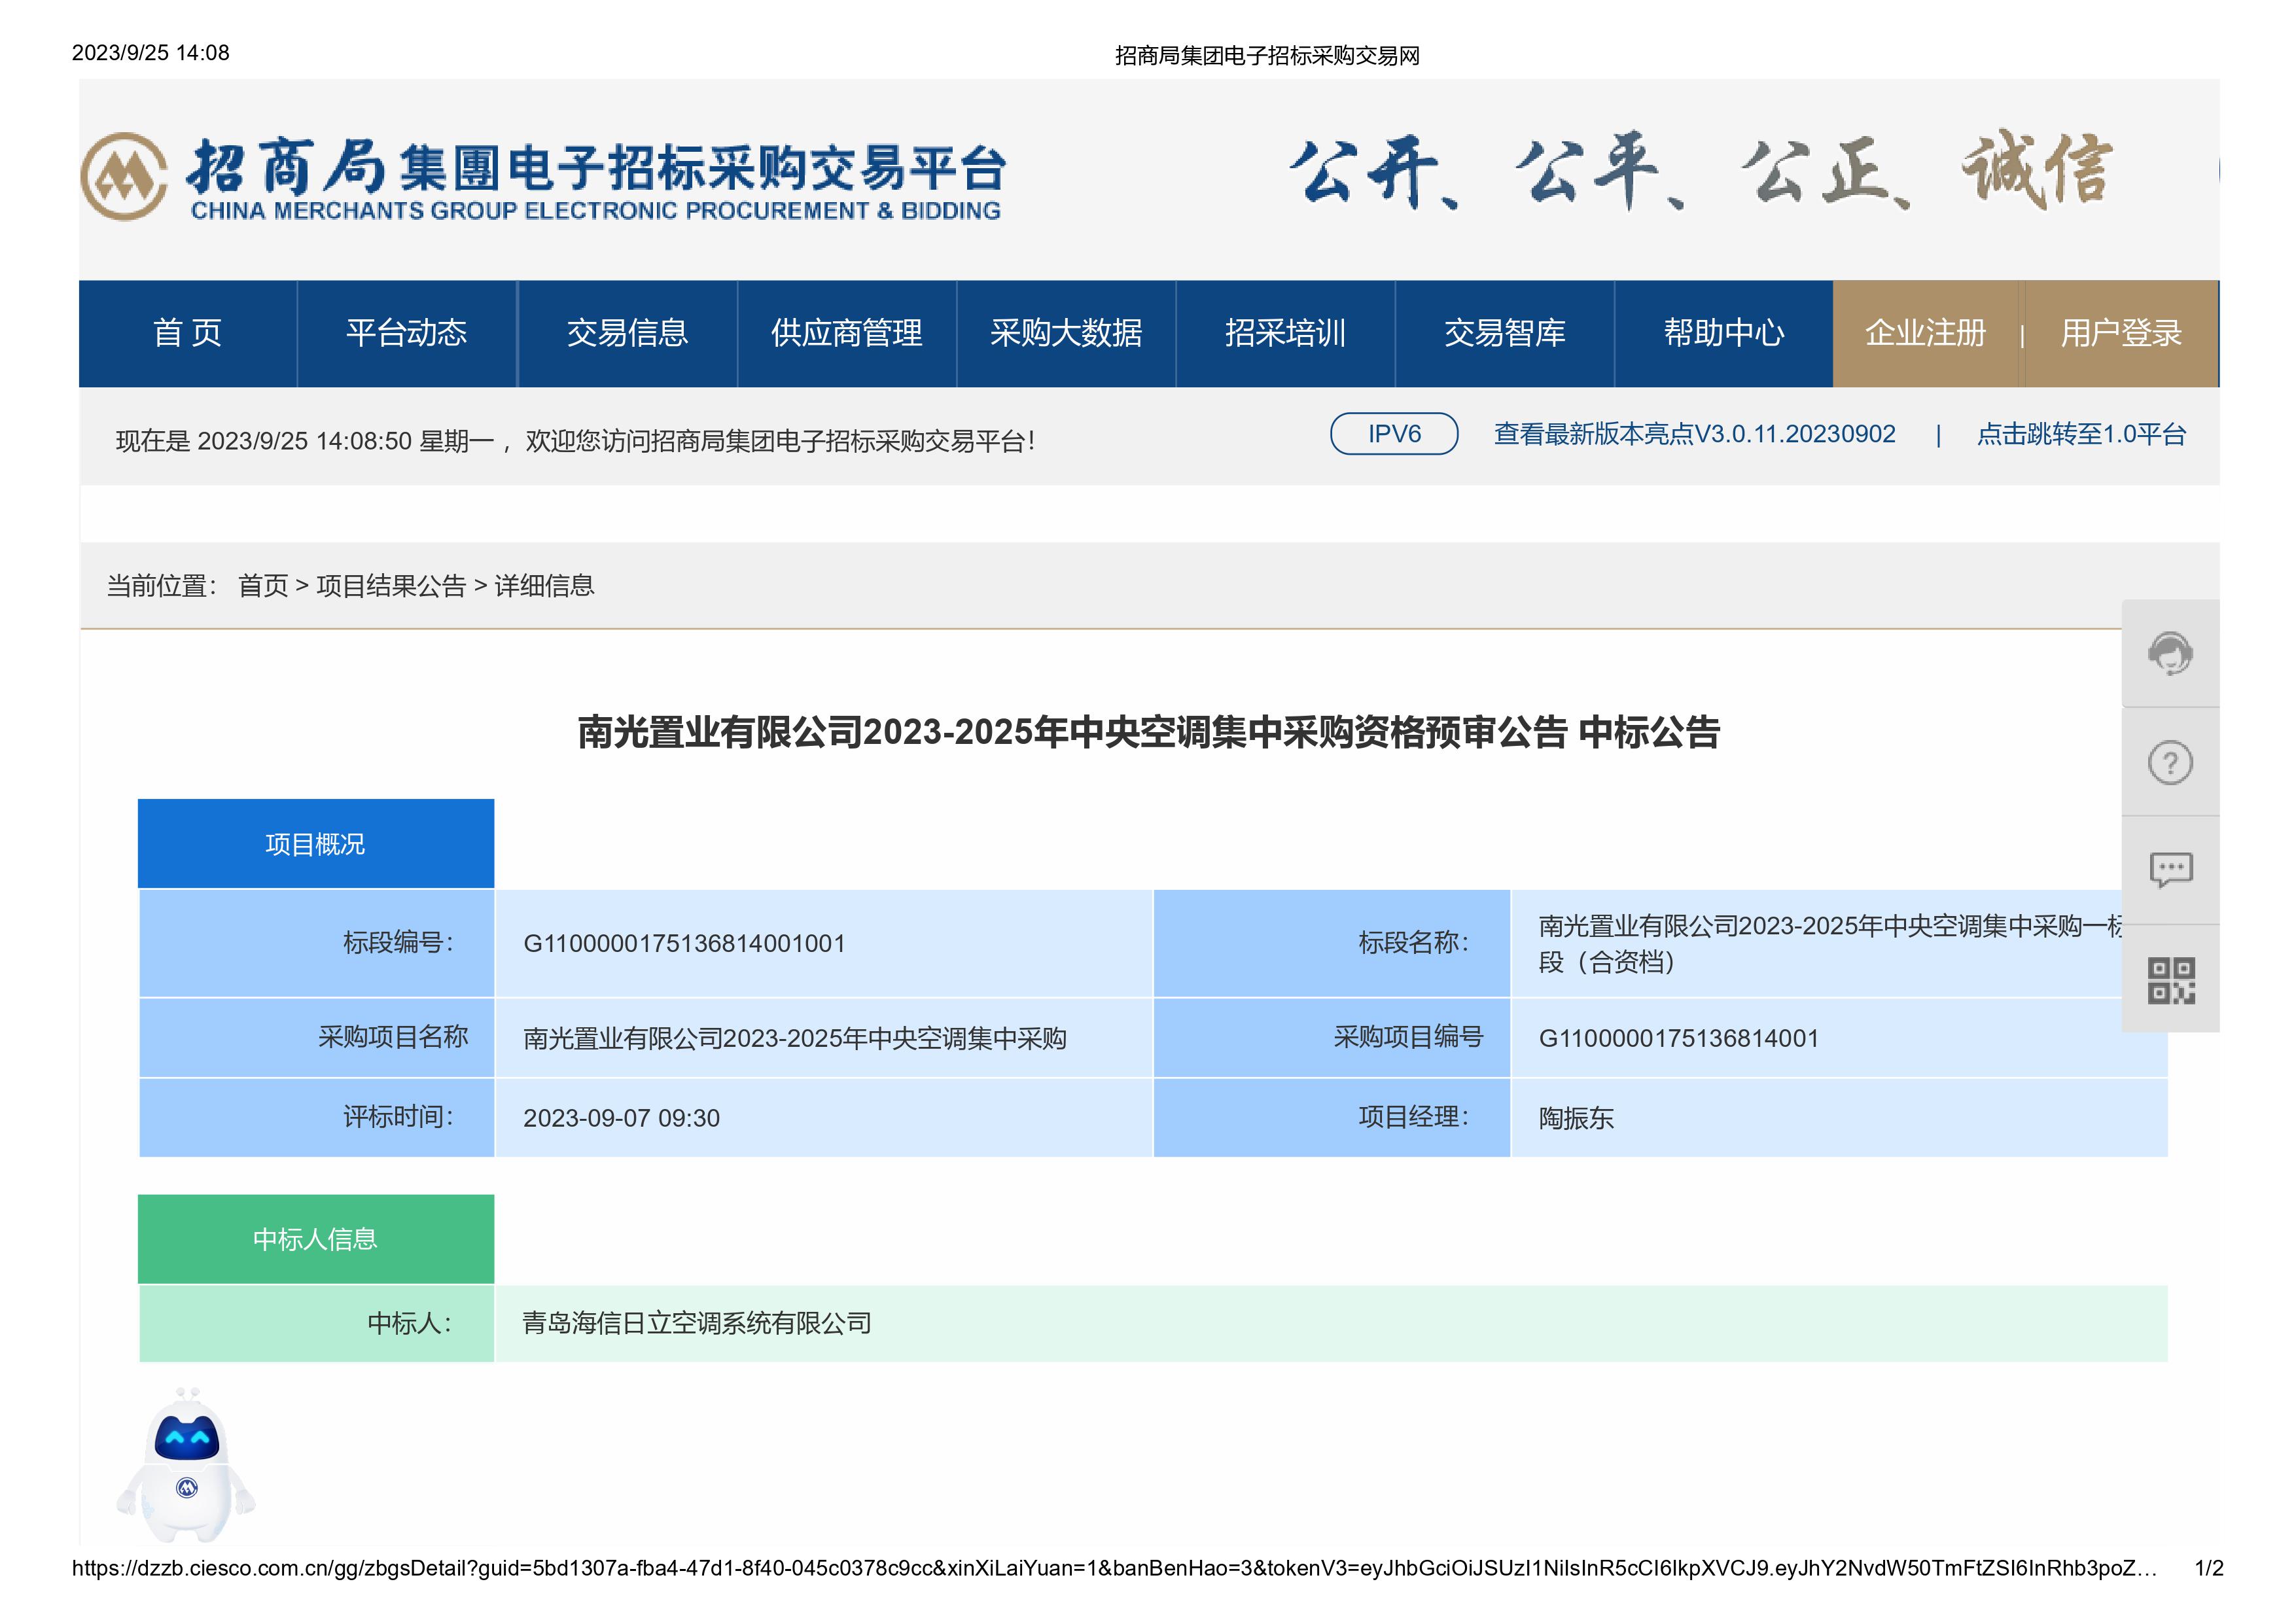Click the 用户登录 button

coord(2120,333)
